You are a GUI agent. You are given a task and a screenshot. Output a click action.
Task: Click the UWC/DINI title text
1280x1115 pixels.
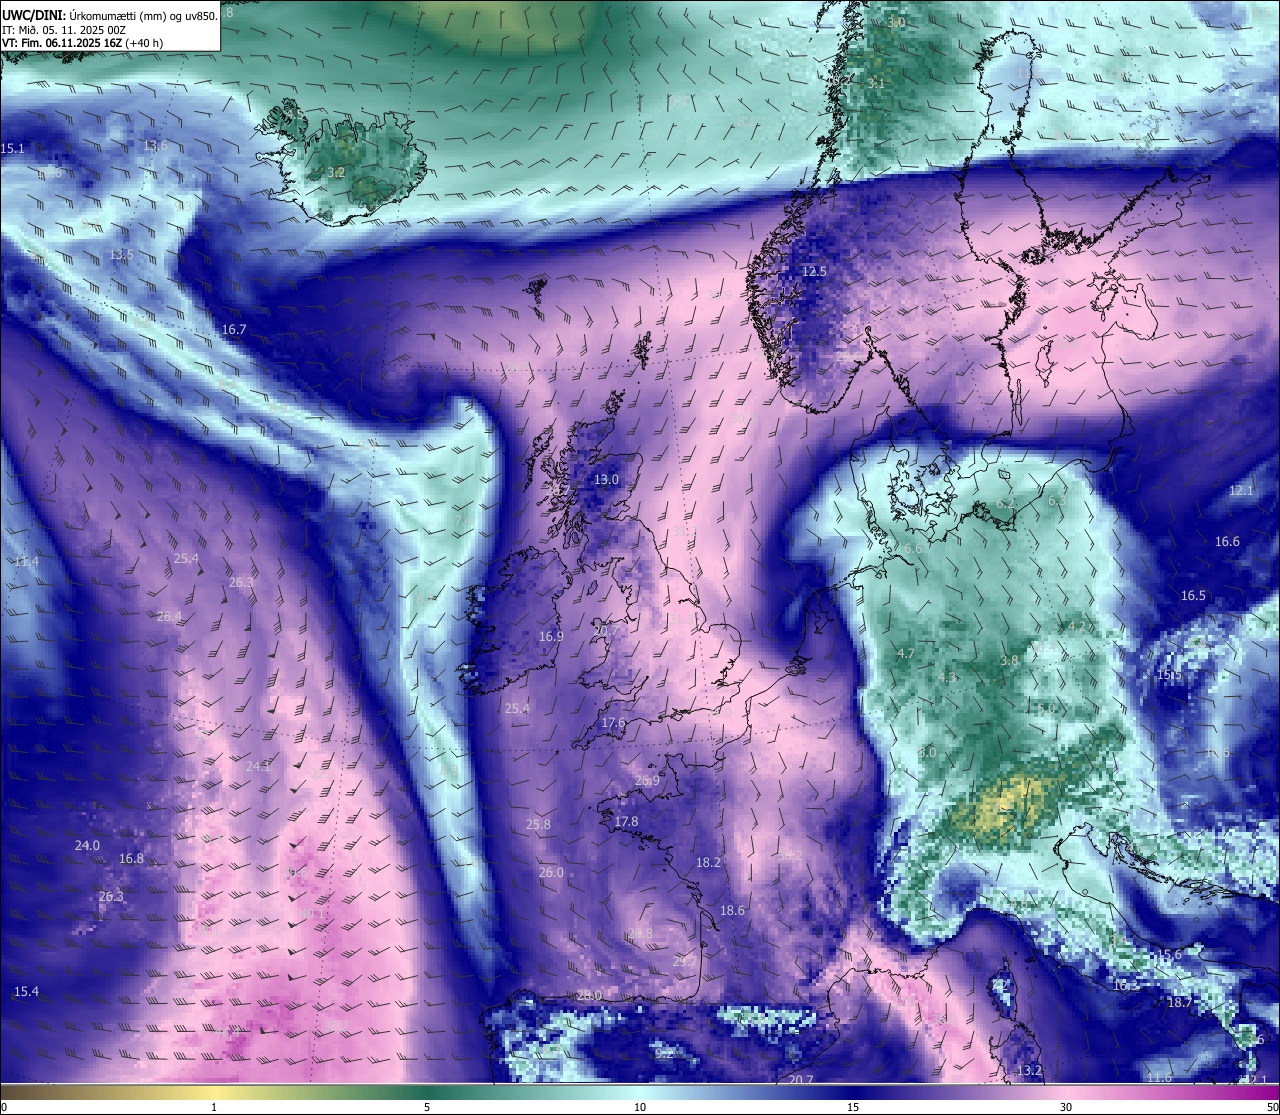tap(33, 15)
